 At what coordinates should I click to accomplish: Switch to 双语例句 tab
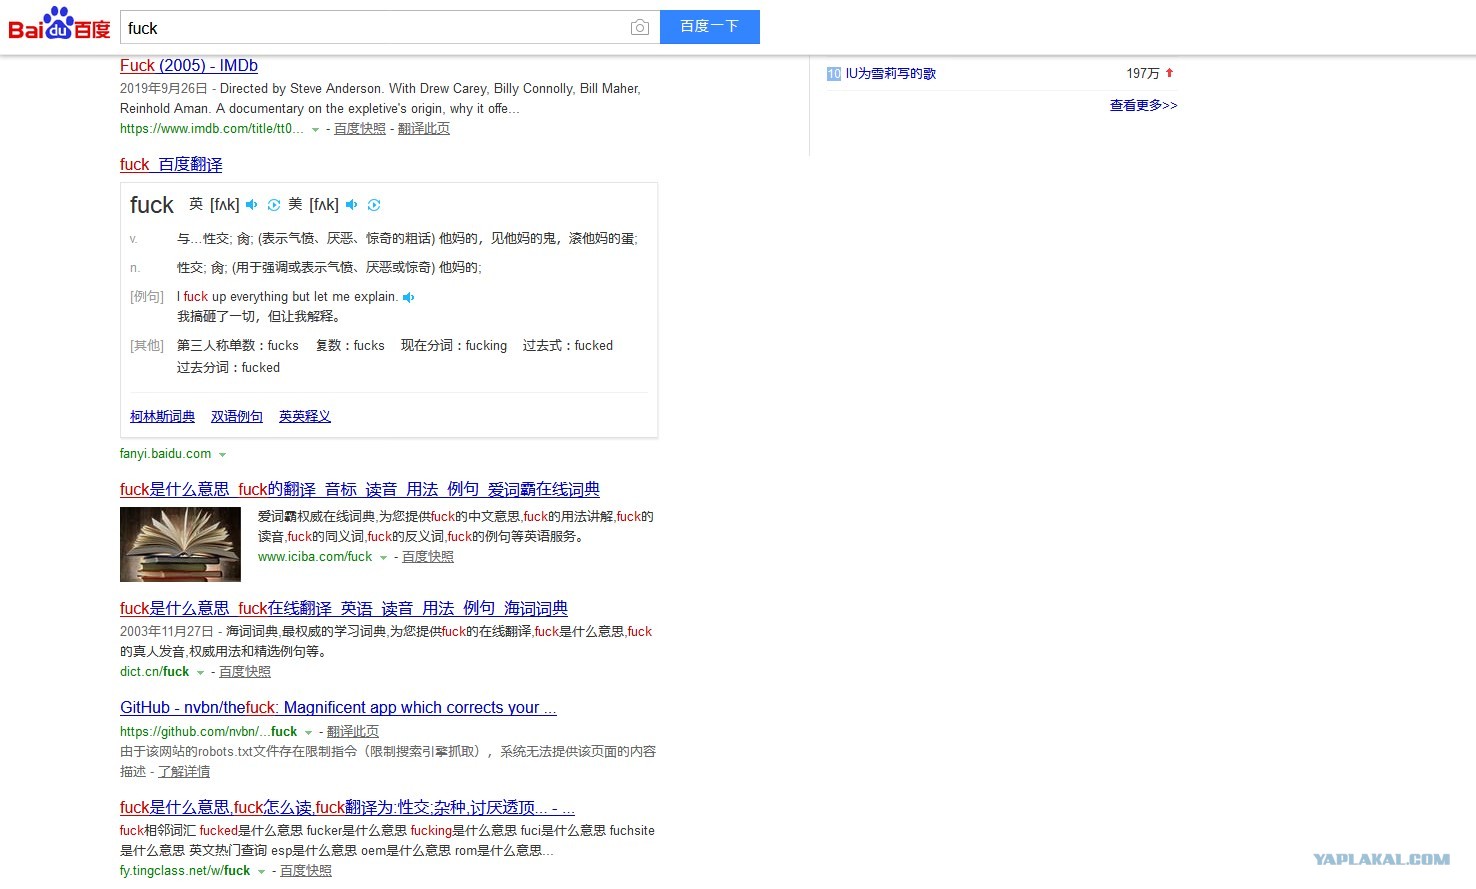[237, 417]
